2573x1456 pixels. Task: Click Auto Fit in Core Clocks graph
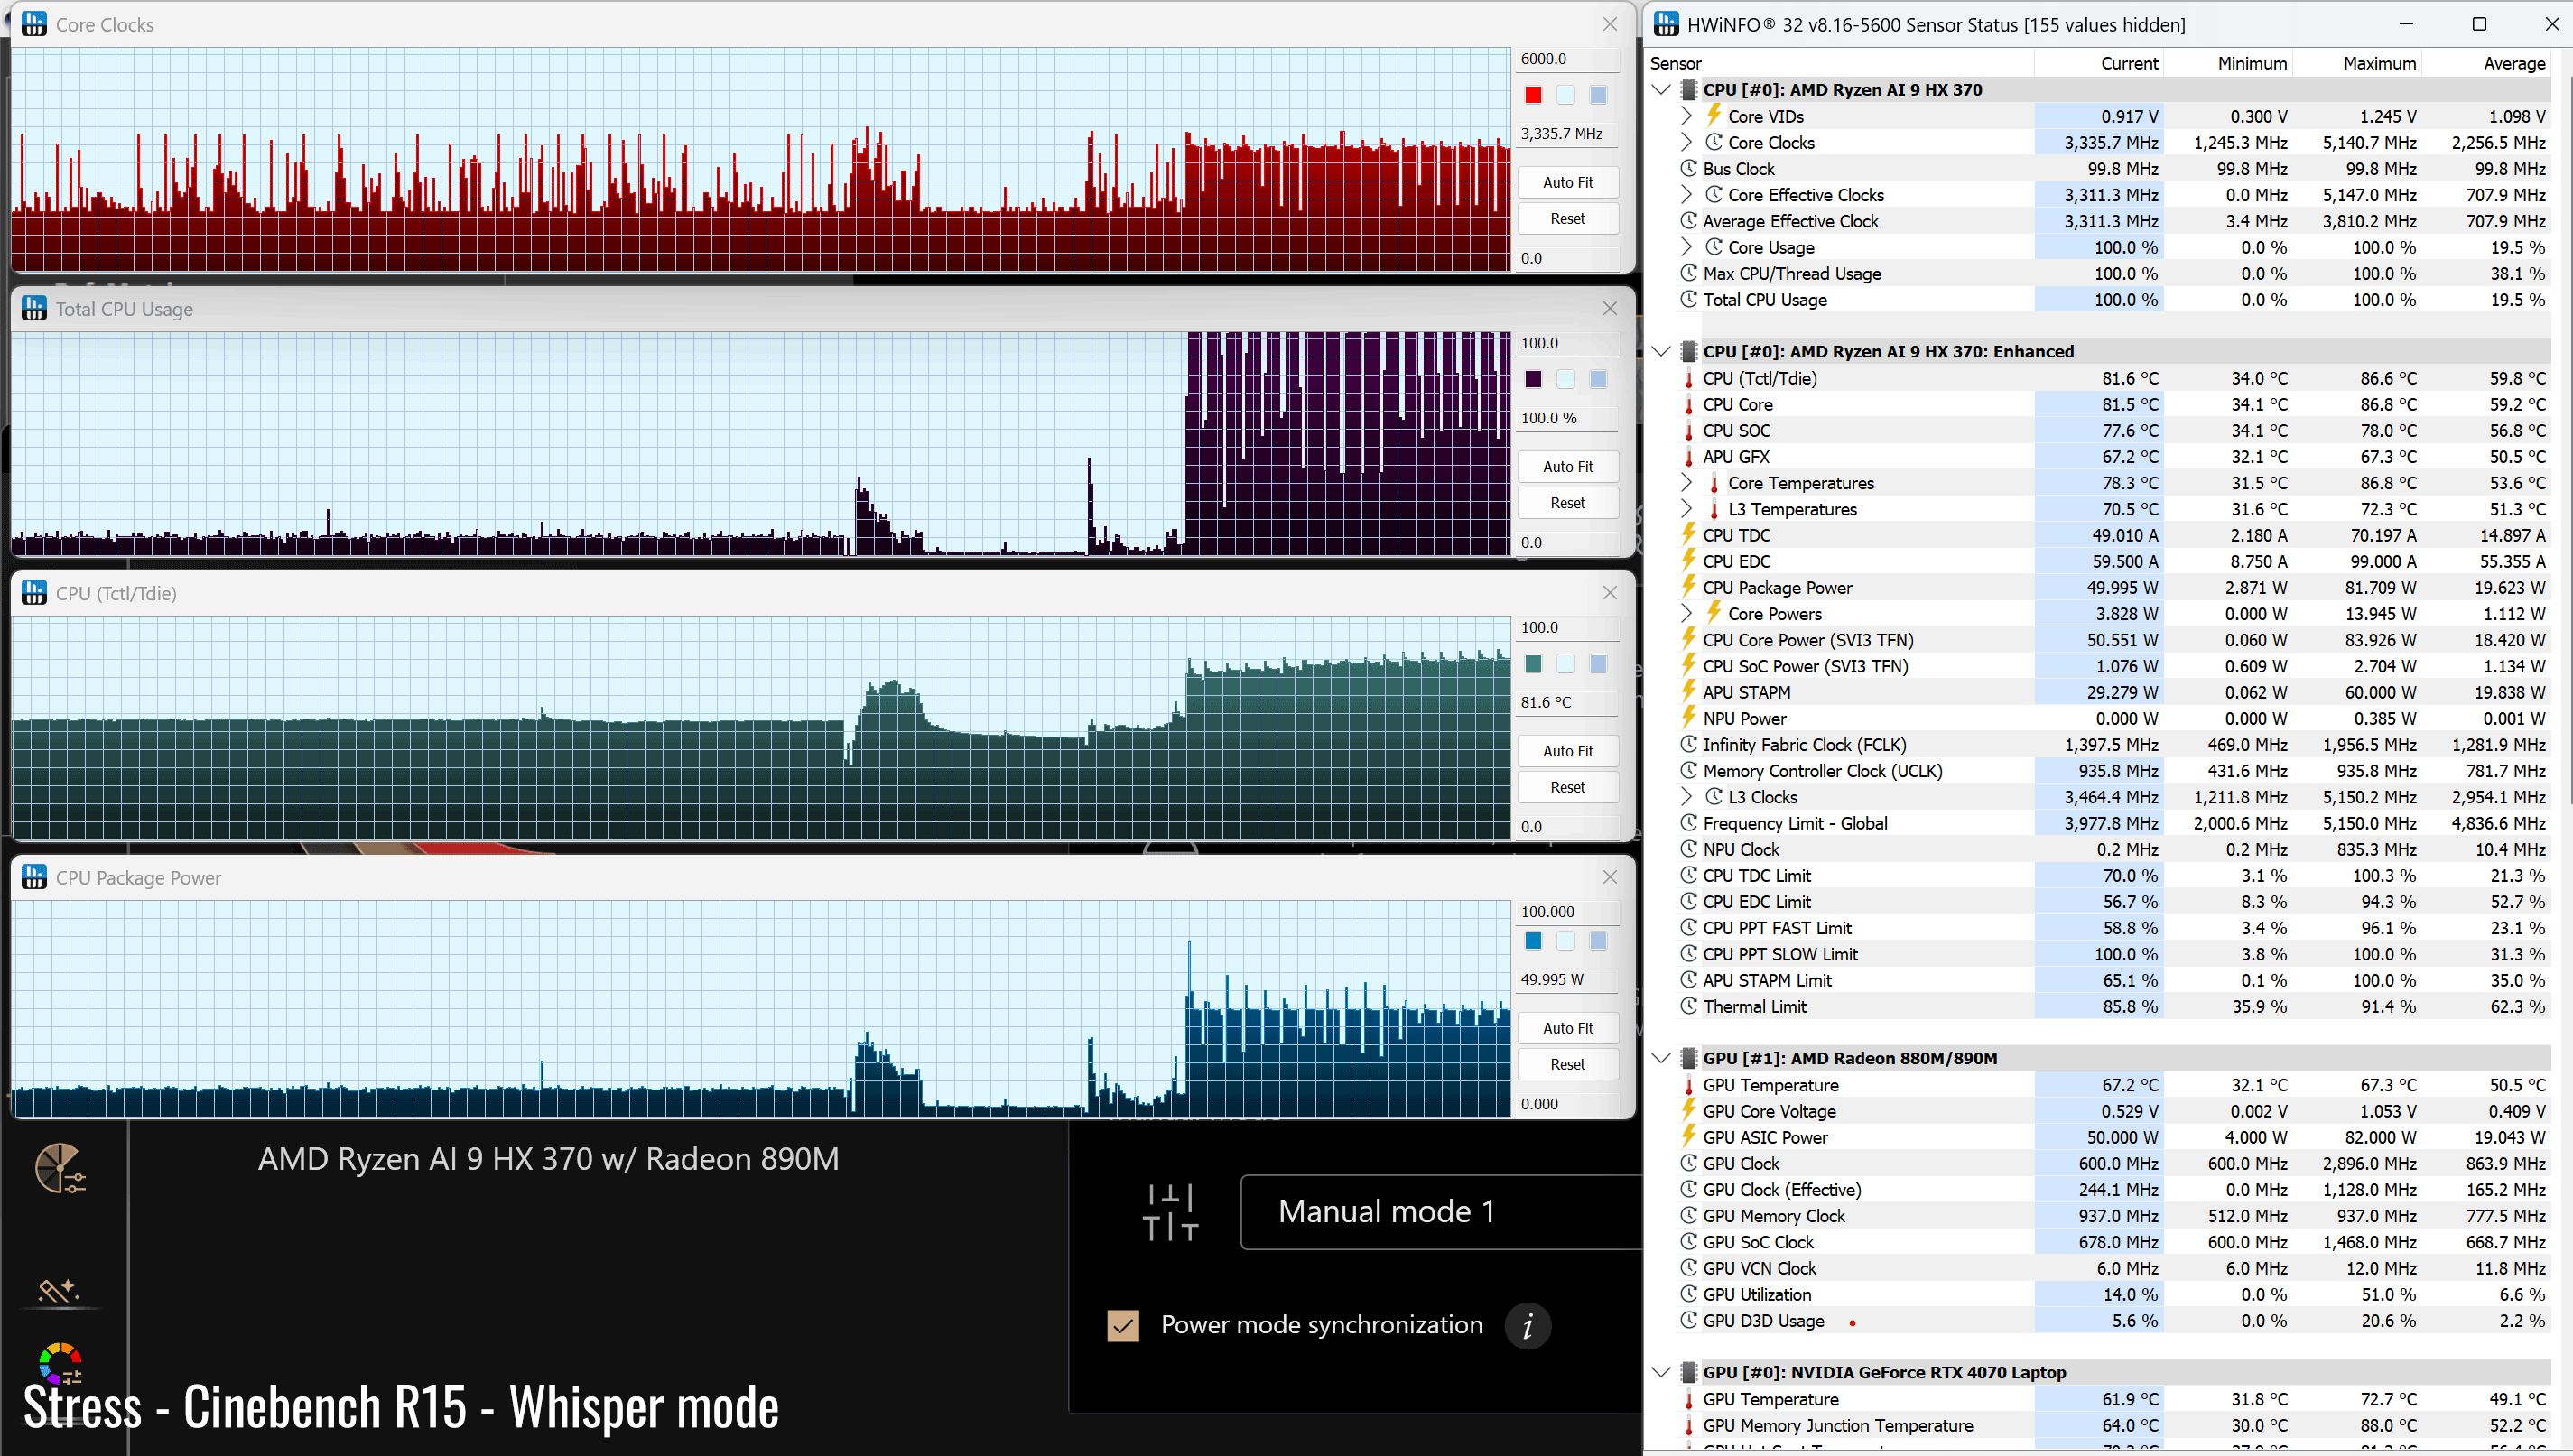click(1567, 182)
